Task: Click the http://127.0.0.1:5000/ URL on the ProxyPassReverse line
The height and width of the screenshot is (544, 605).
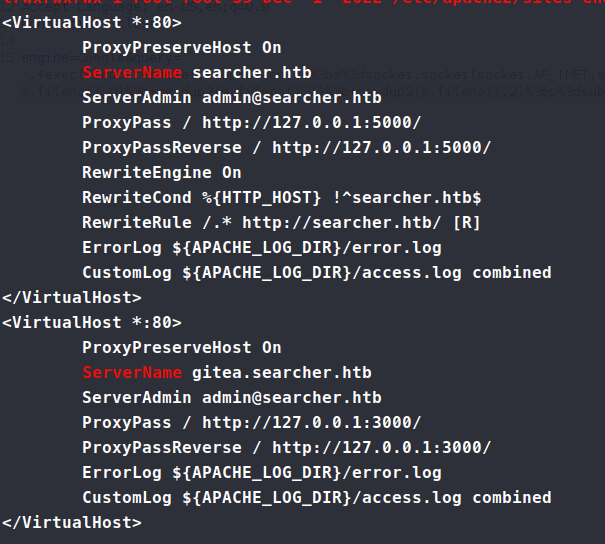Action: 381,147
